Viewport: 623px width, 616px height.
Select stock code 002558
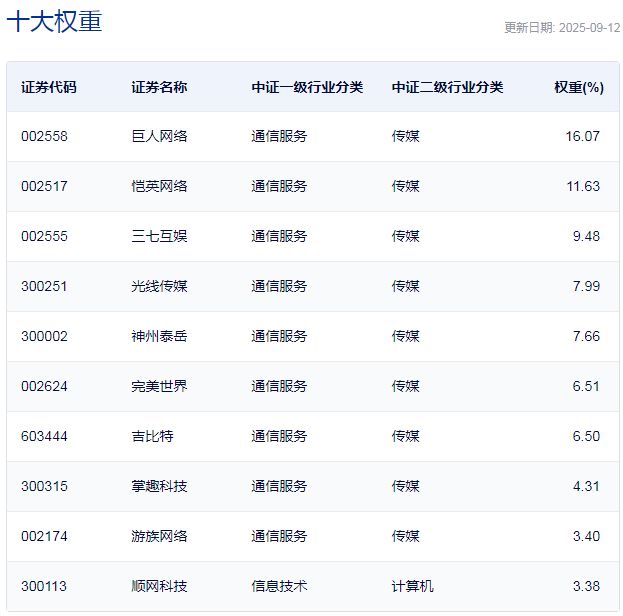(44, 136)
